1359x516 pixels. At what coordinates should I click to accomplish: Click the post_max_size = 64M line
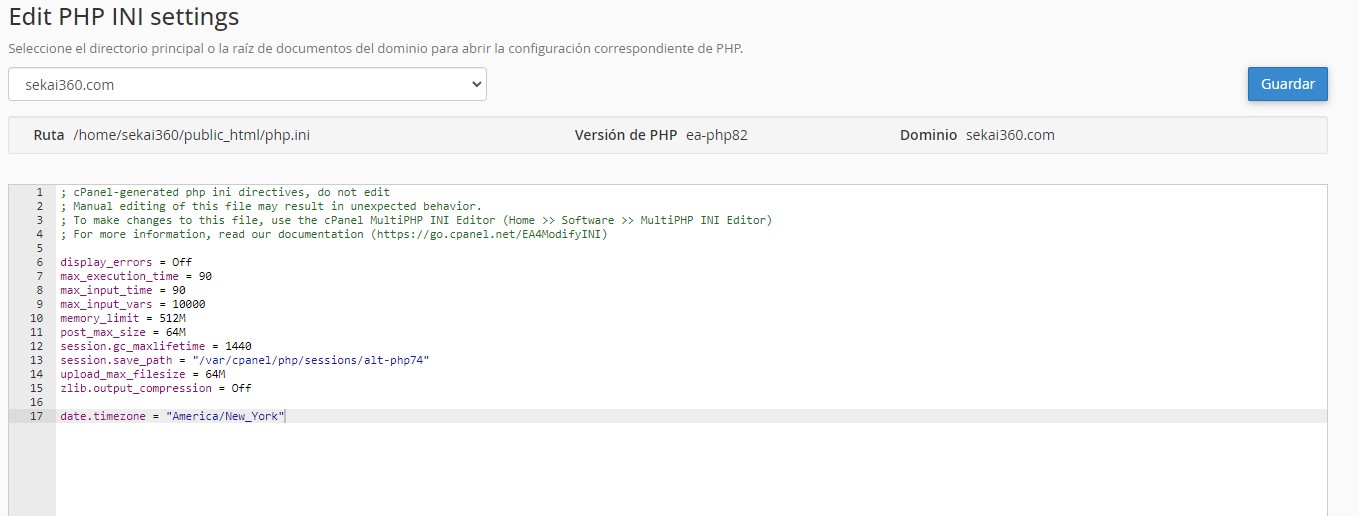tap(123, 332)
